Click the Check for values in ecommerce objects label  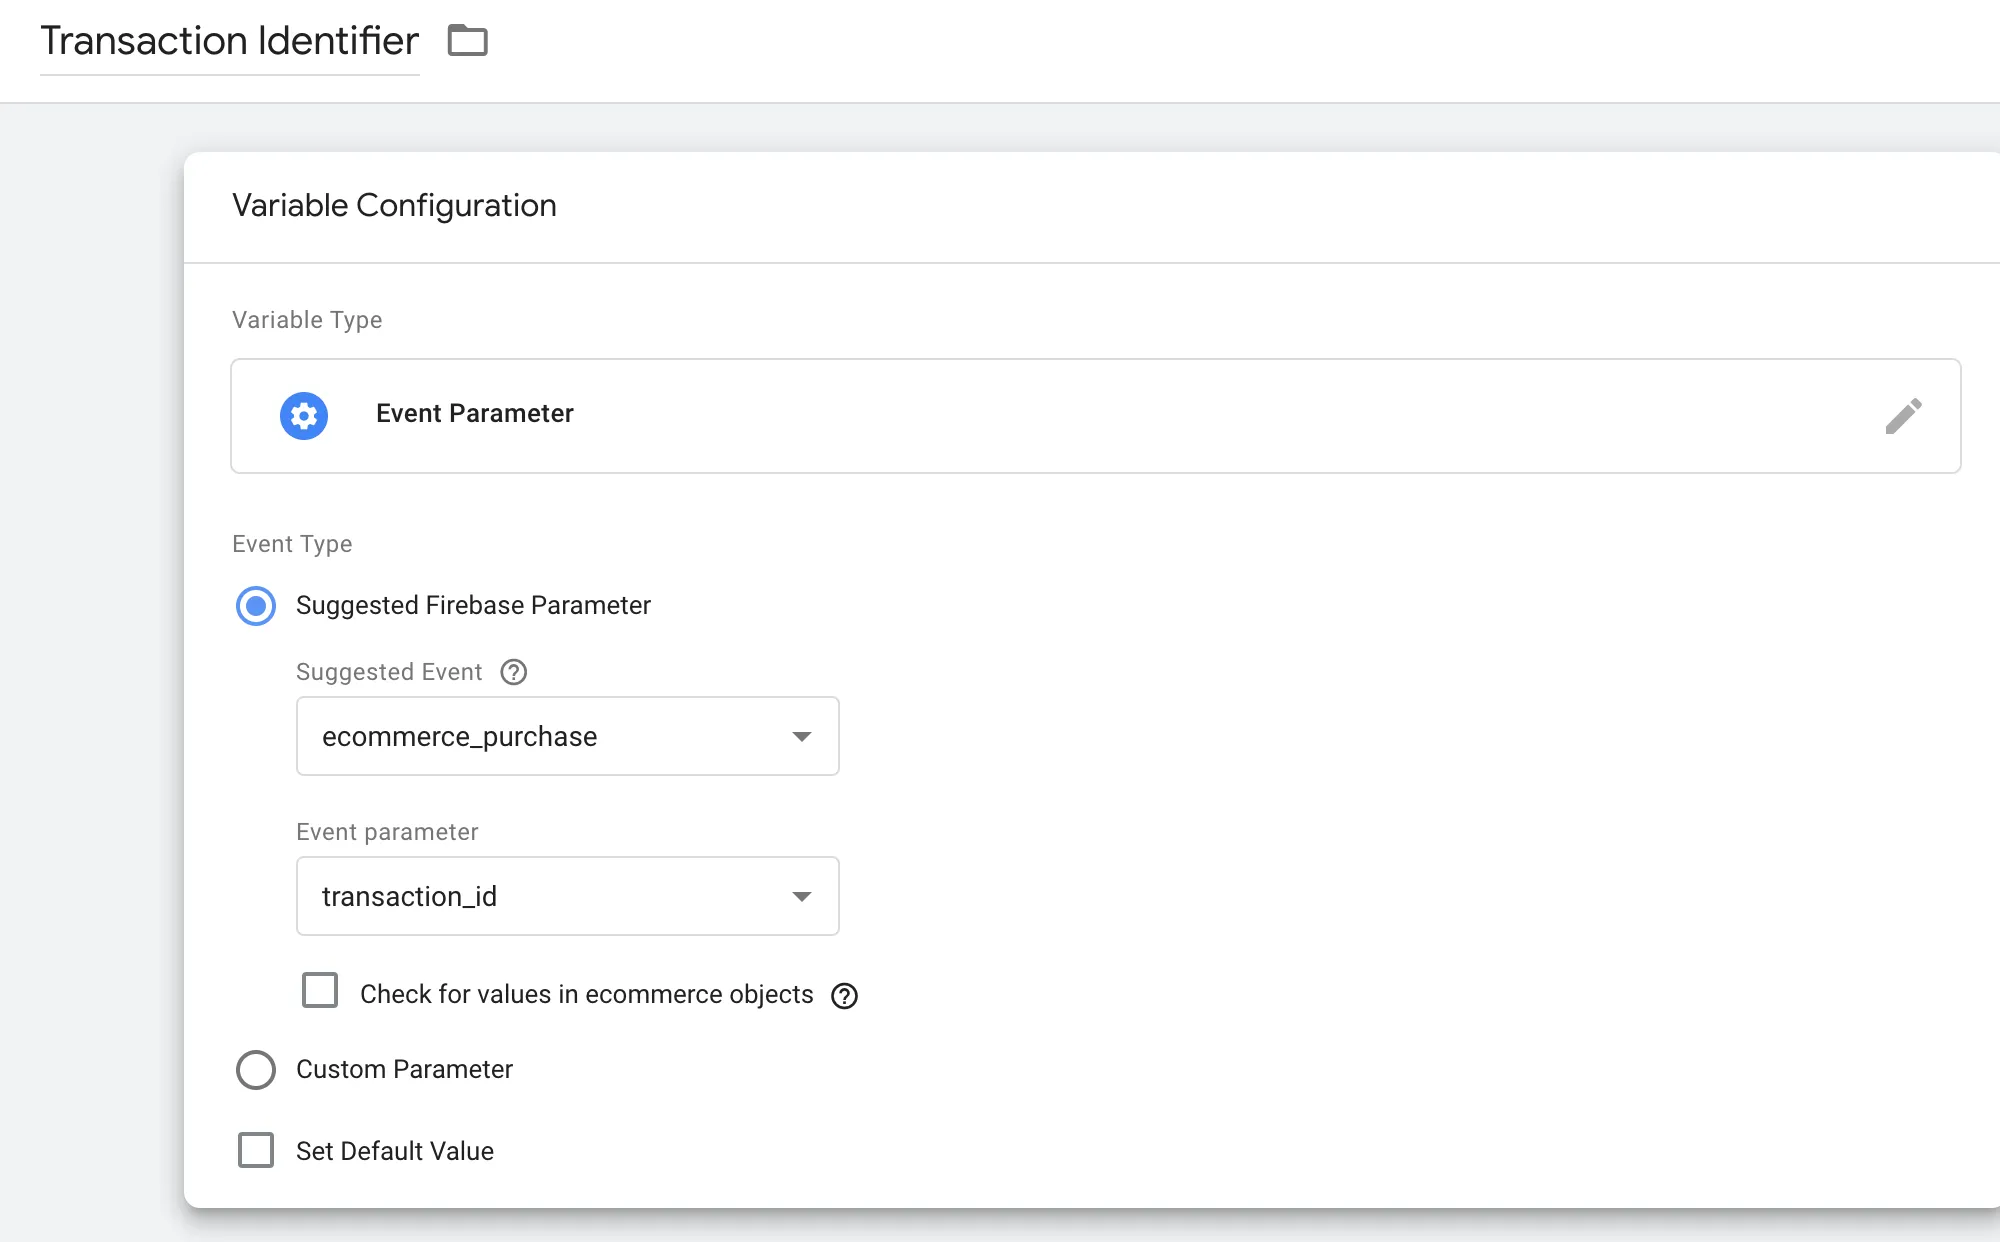tap(586, 995)
